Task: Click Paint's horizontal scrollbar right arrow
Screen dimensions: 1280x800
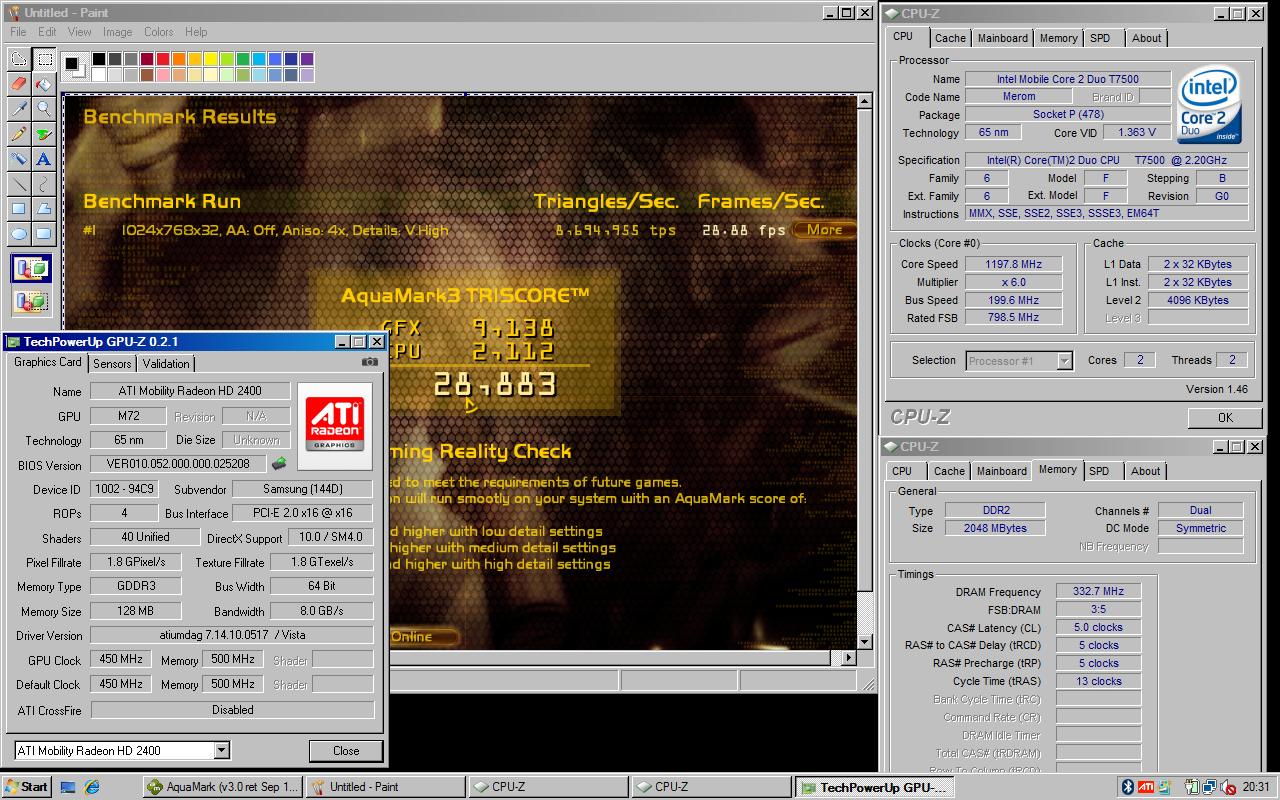Action: point(850,657)
